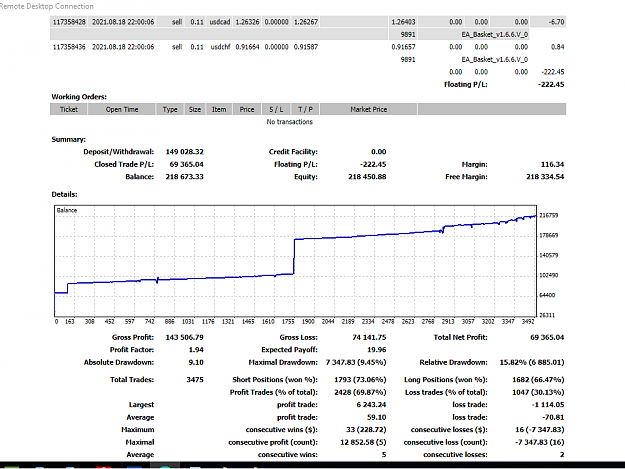Click the Expected Payoff value 19.96
The image size is (625, 469).
pyautogui.click(x=377, y=350)
